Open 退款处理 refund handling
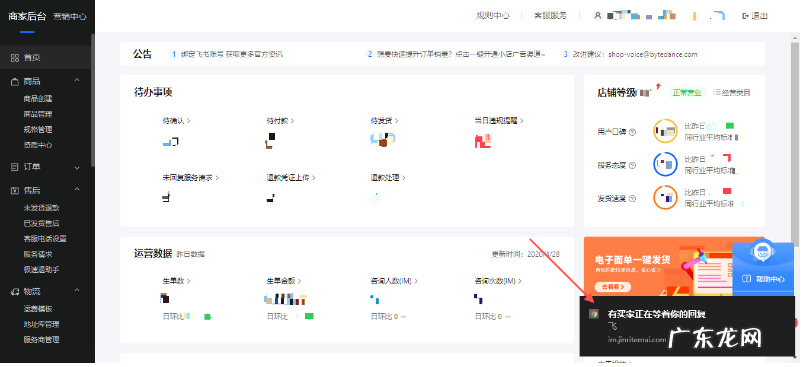Image resolution: width=801 pixels, height=367 pixels. pos(388,178)
